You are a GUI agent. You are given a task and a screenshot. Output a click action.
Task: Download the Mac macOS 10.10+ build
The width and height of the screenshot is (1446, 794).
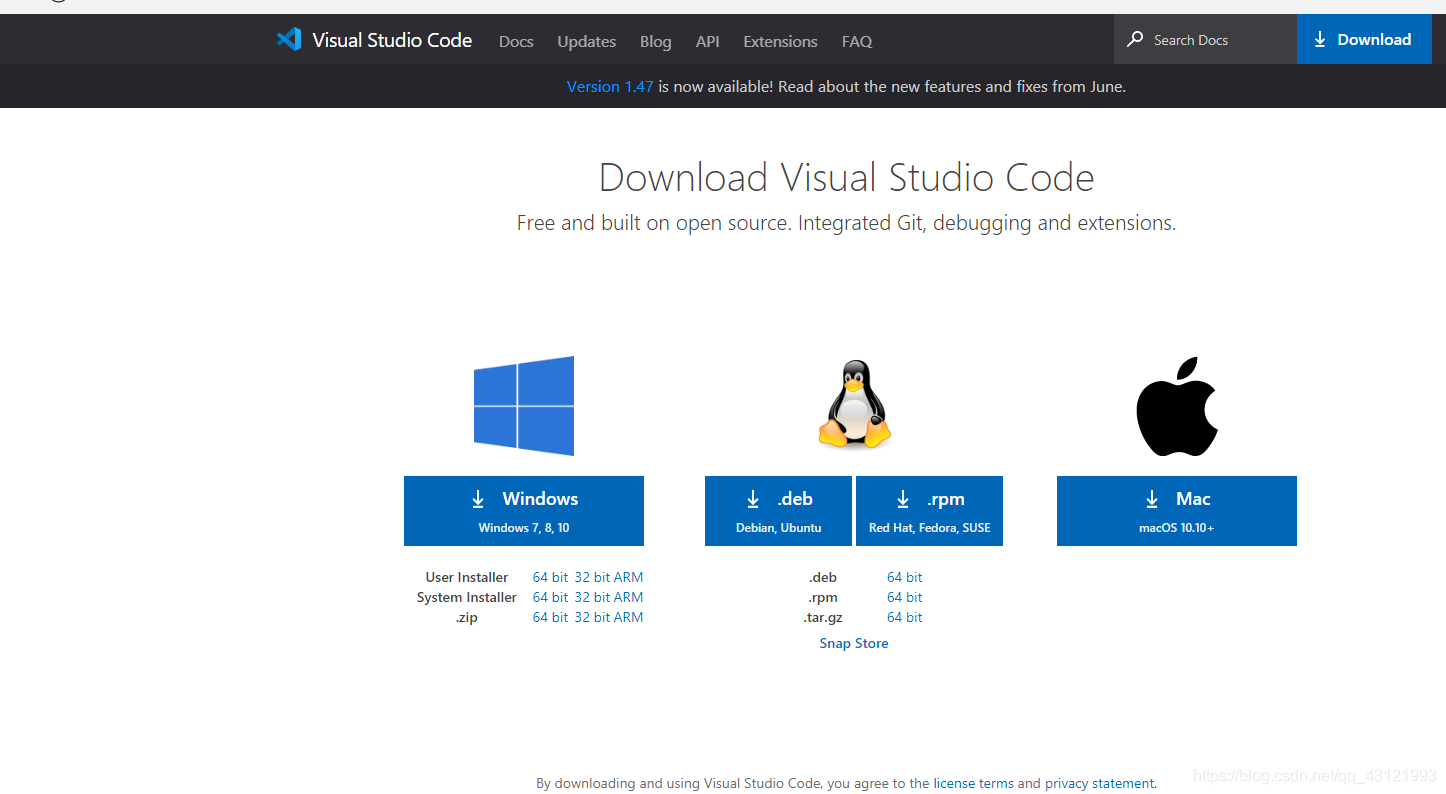click(x=1177, y=511)
